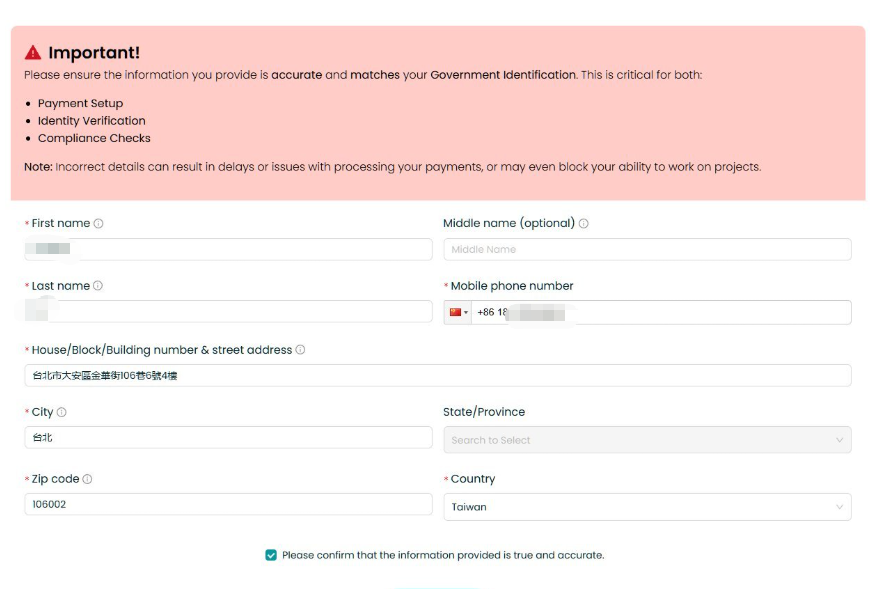Click the confirmation checkbox label text
This screenshot has height=589, width=870.
click(x=443, y=555)
